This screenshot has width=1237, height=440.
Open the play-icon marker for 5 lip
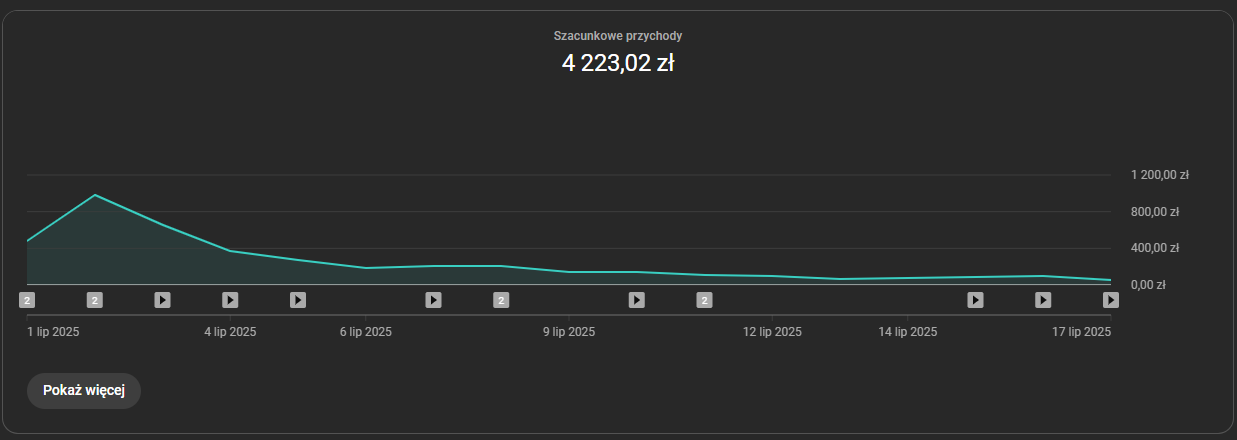tap(298, 299)
